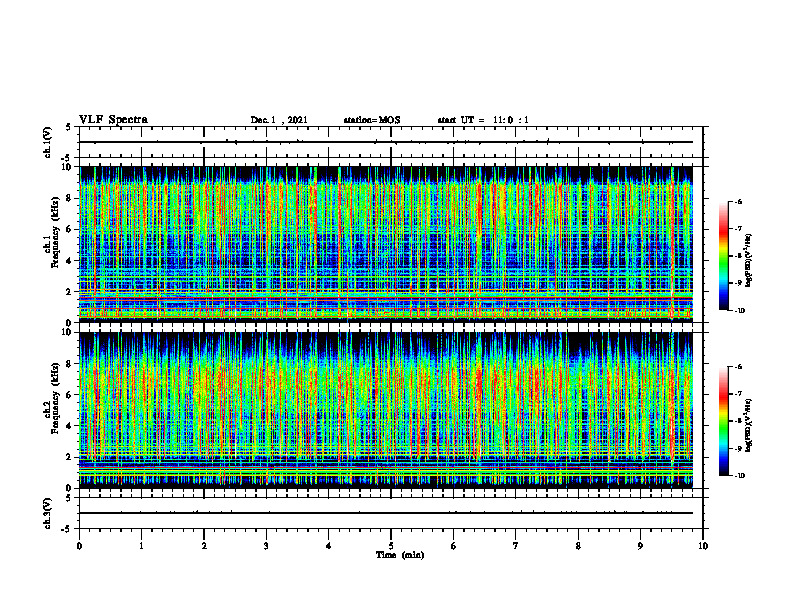Click time axis tick label "9"
Viewport: 792px width, 612px height.
coord(640,546)
